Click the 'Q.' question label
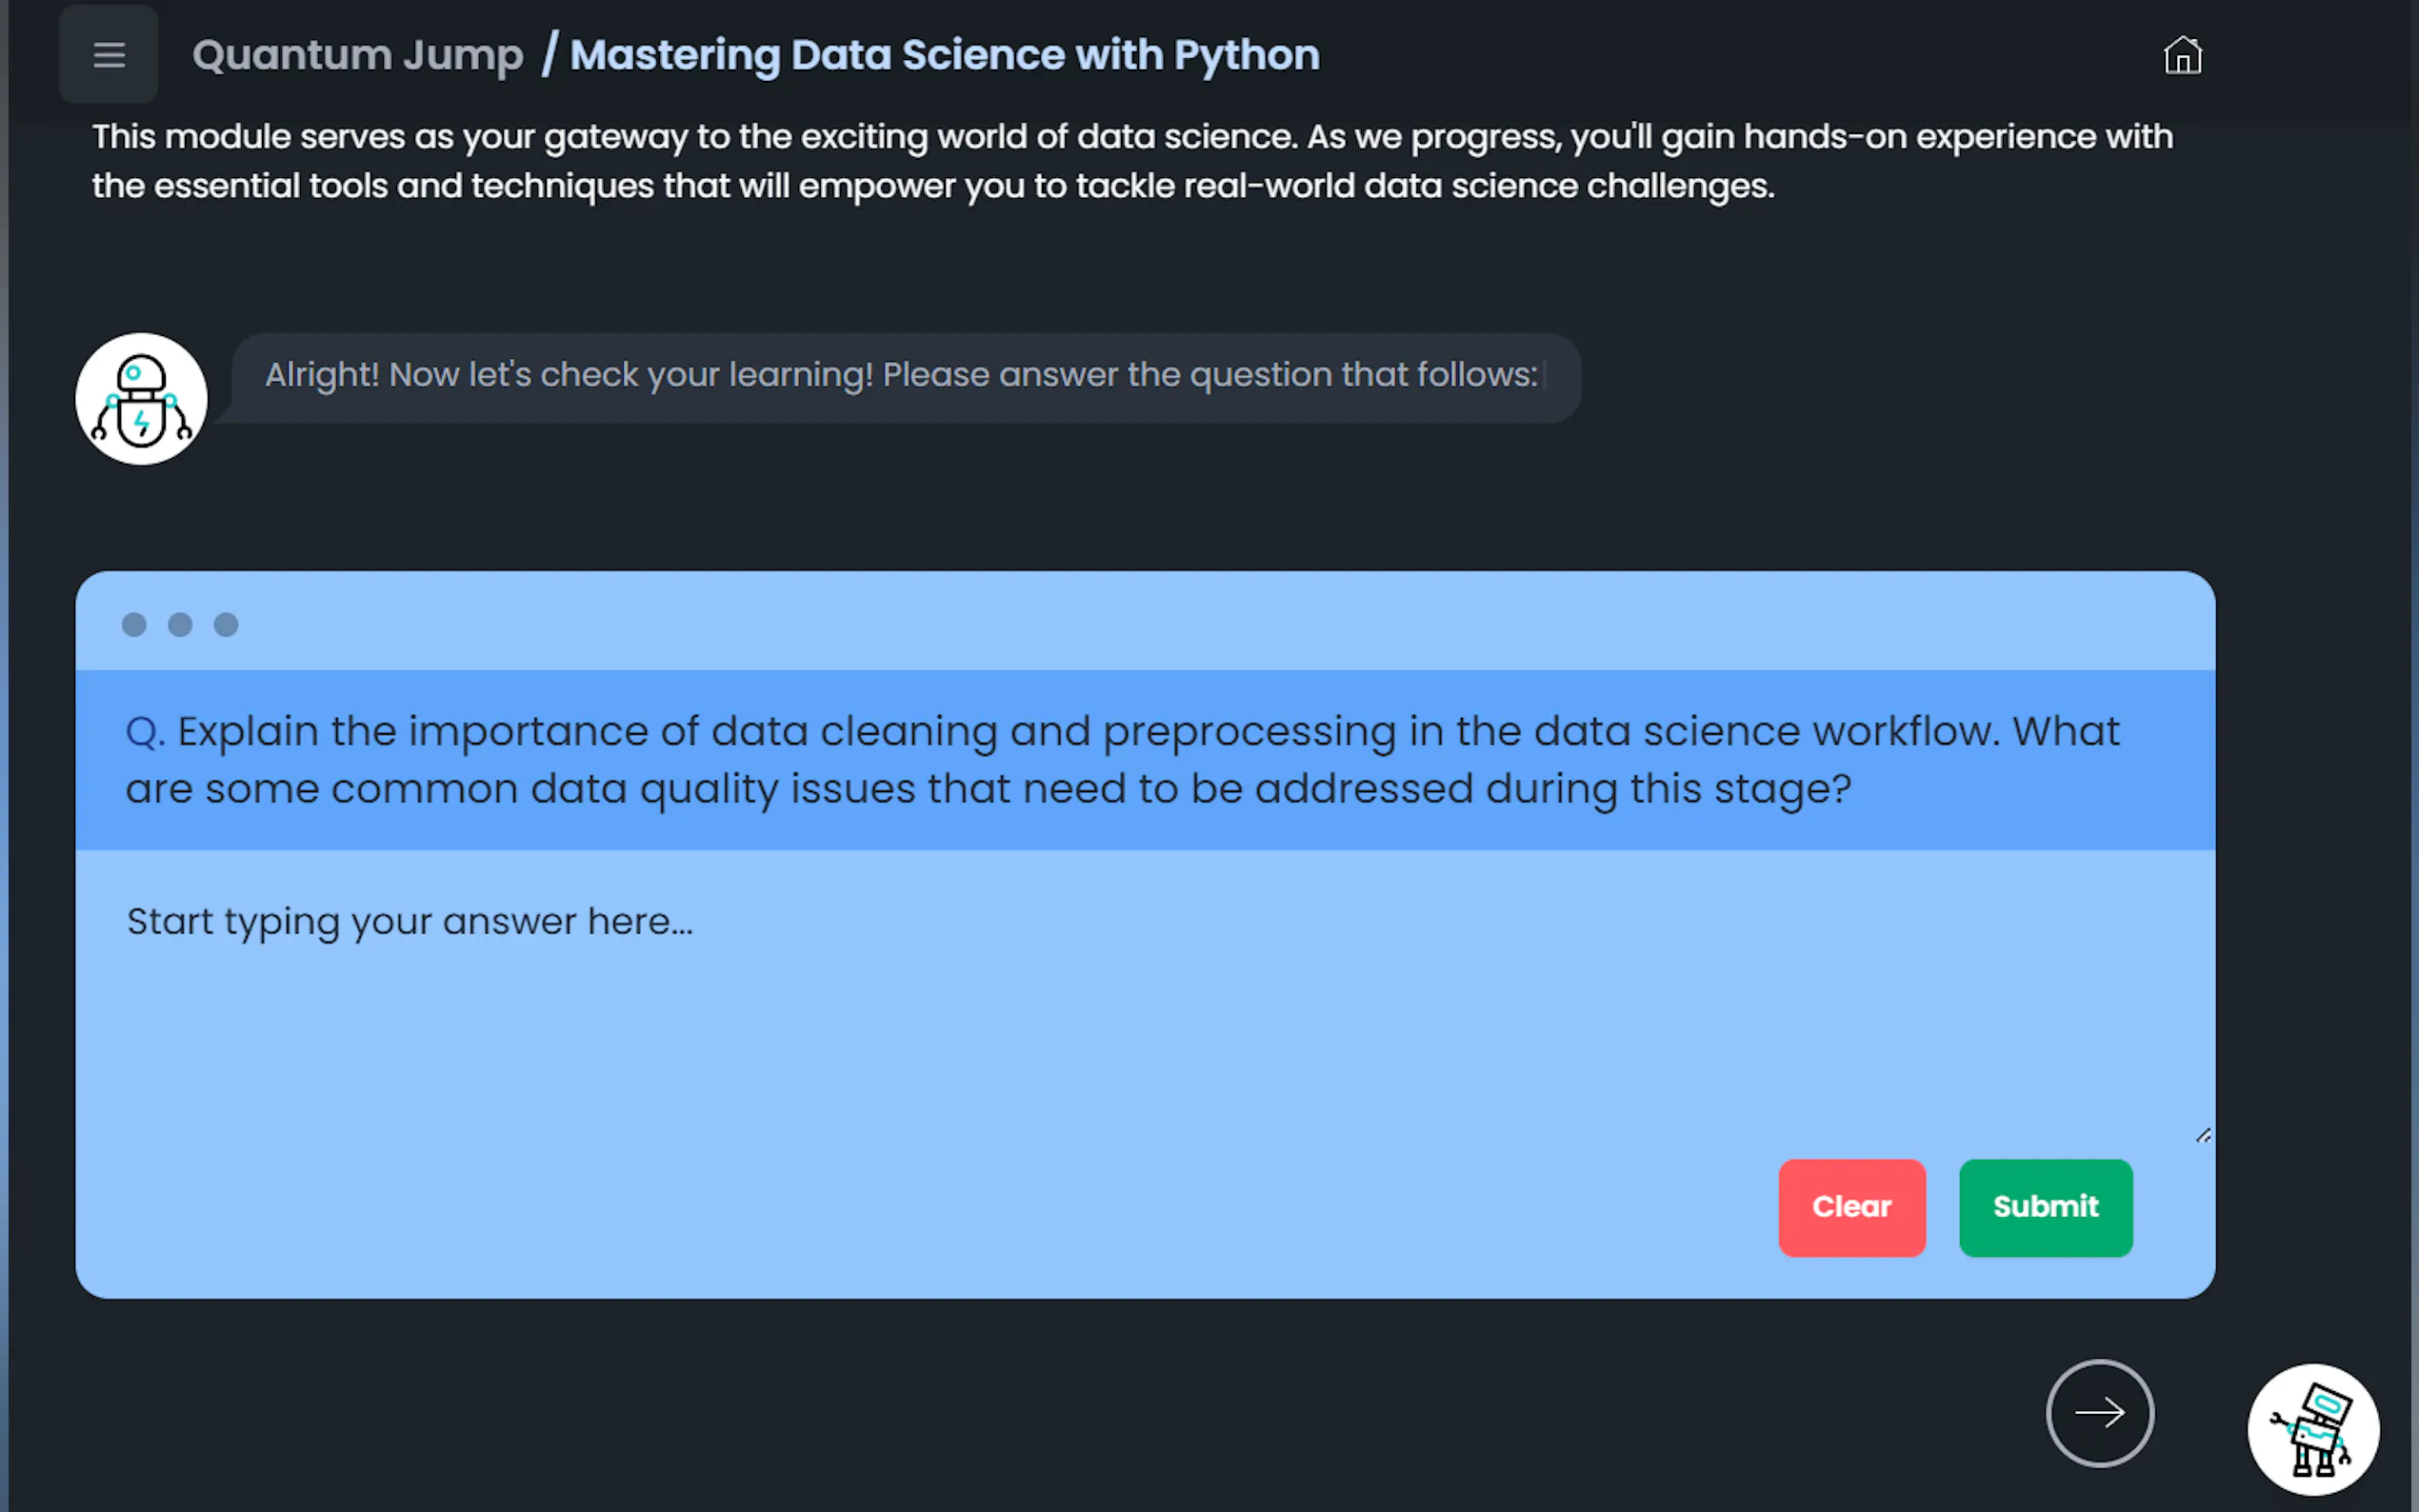 (x=145, y=732)
